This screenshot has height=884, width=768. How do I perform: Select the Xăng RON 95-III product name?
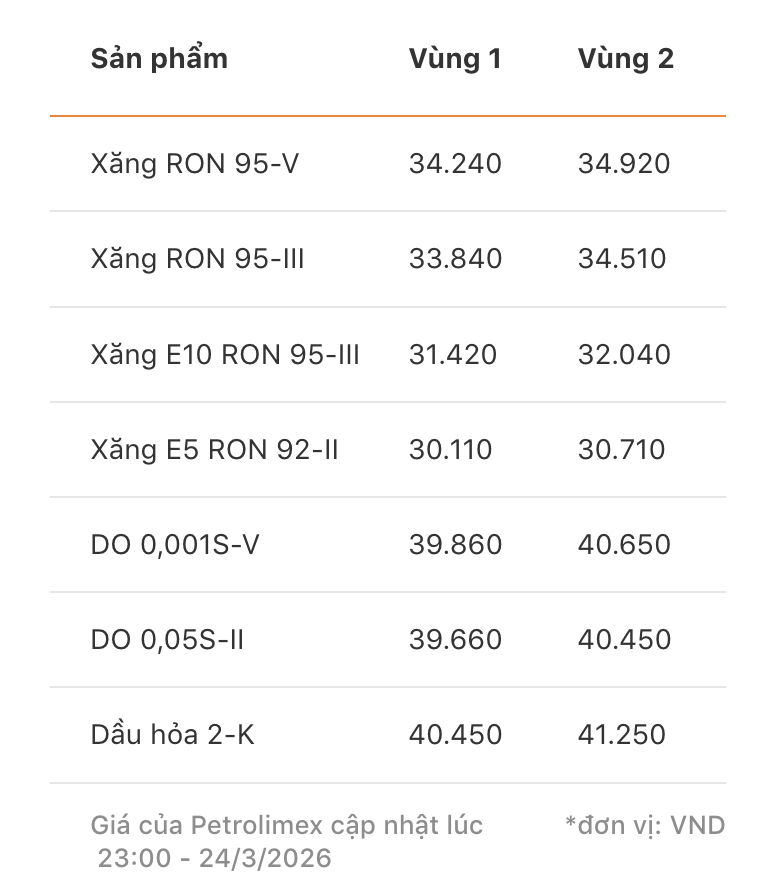tap(197, 259)
